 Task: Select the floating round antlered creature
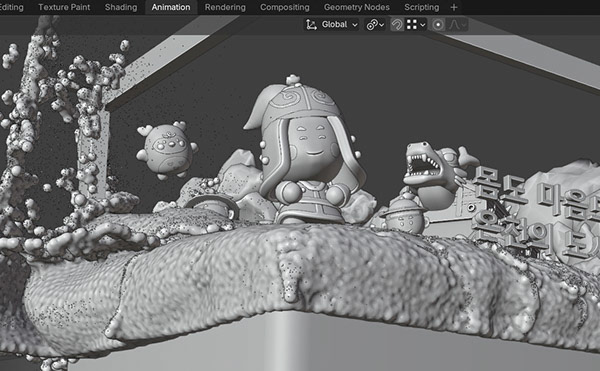[x=167, y=150]
